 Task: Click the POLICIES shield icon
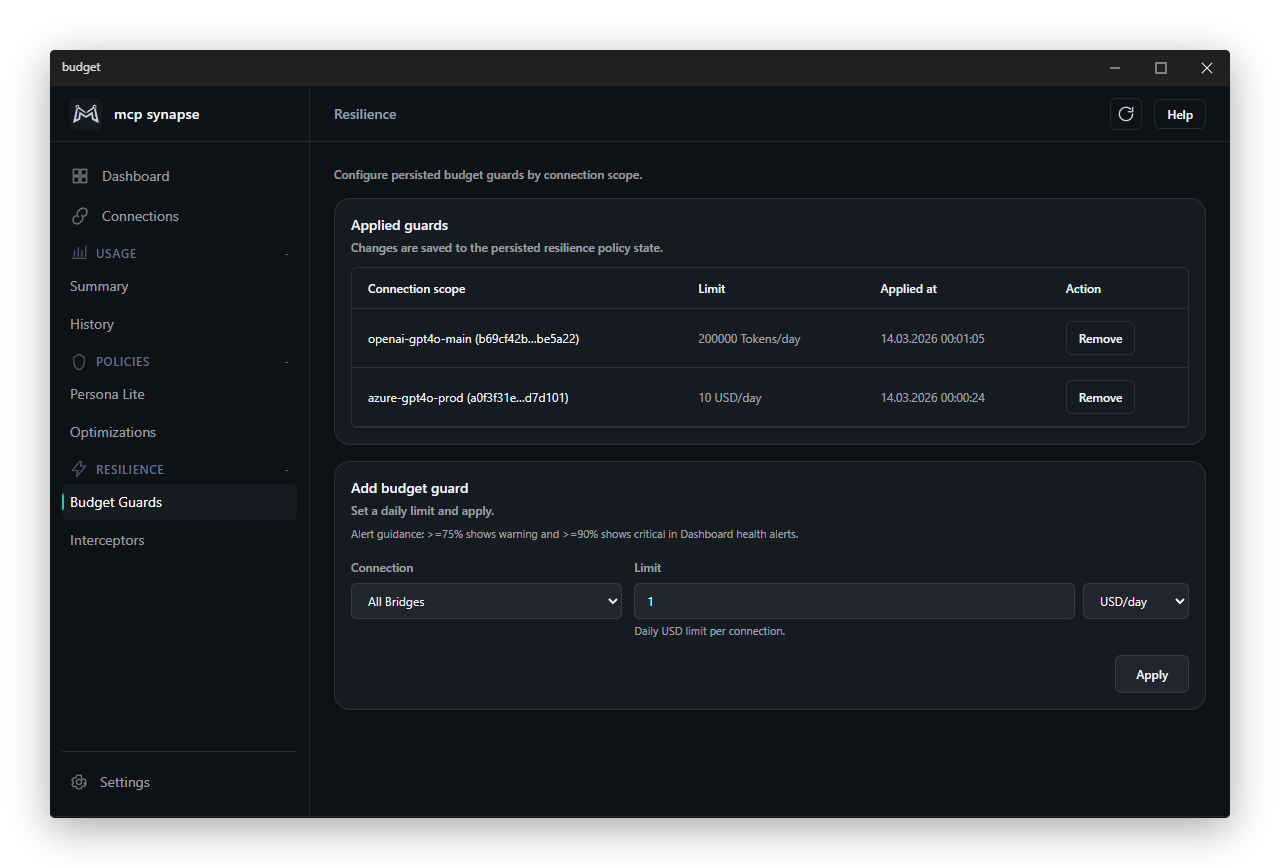point(78,361)
